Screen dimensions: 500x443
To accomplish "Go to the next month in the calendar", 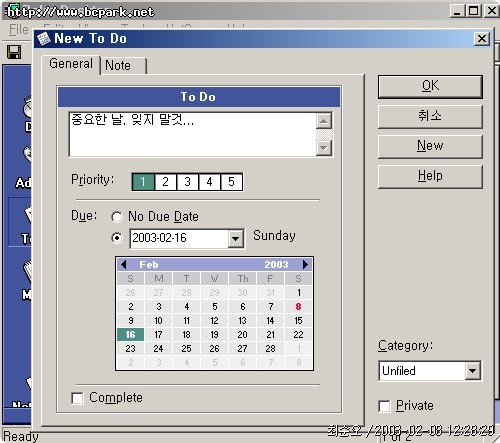I will [x=305, y=264].
